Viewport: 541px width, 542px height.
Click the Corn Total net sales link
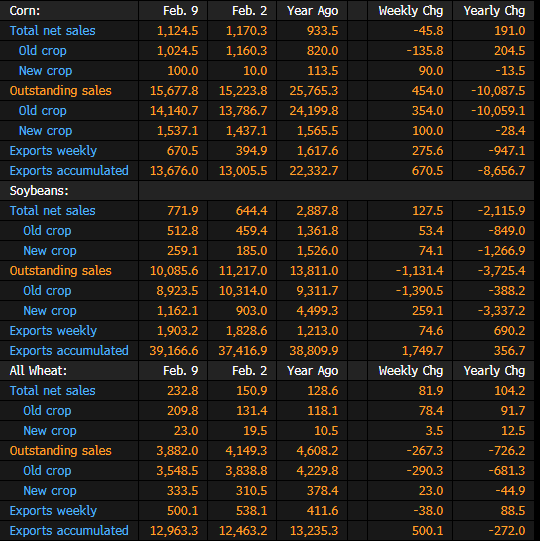[53, 31]
